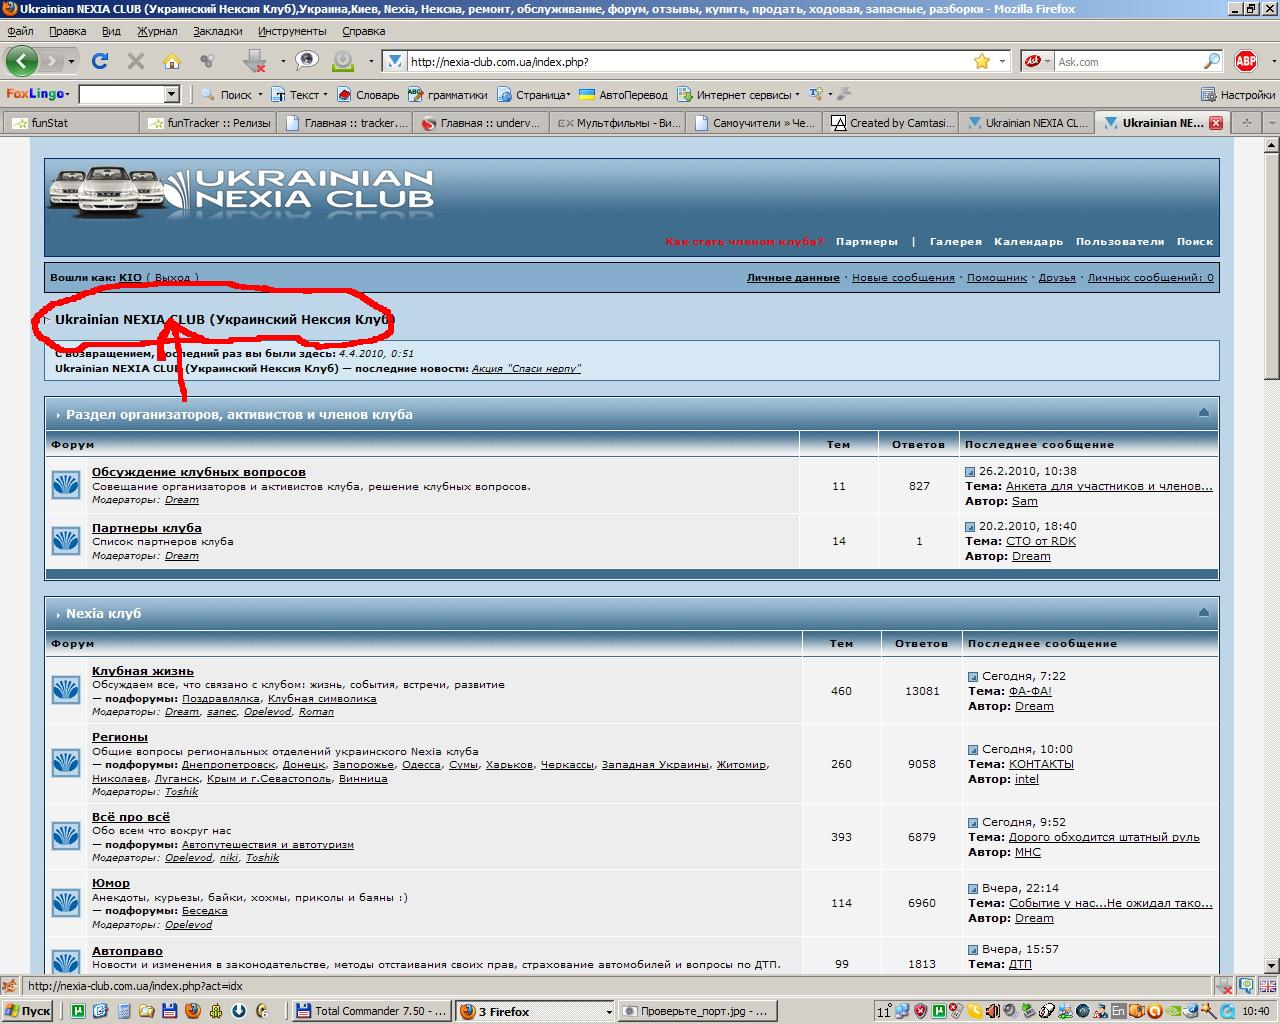Go to the Home page icon
The image size is (1280, 1024).
coord(172,61)
